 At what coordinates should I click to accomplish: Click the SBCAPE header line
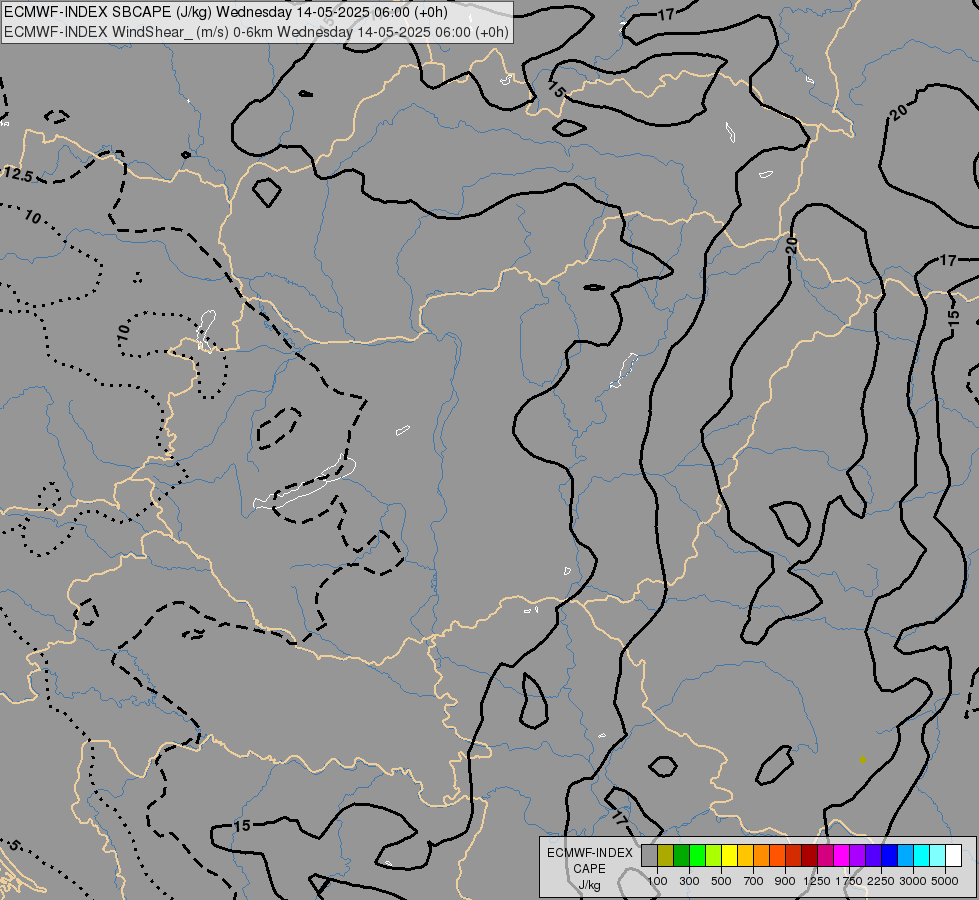225,12
